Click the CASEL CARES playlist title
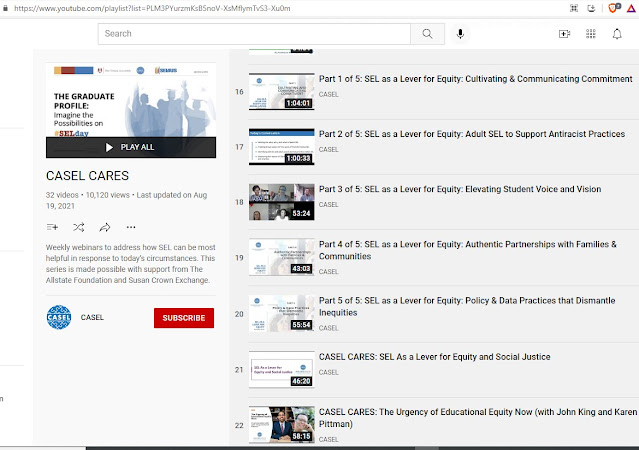639x450 pixels. [x=87, y=176]
